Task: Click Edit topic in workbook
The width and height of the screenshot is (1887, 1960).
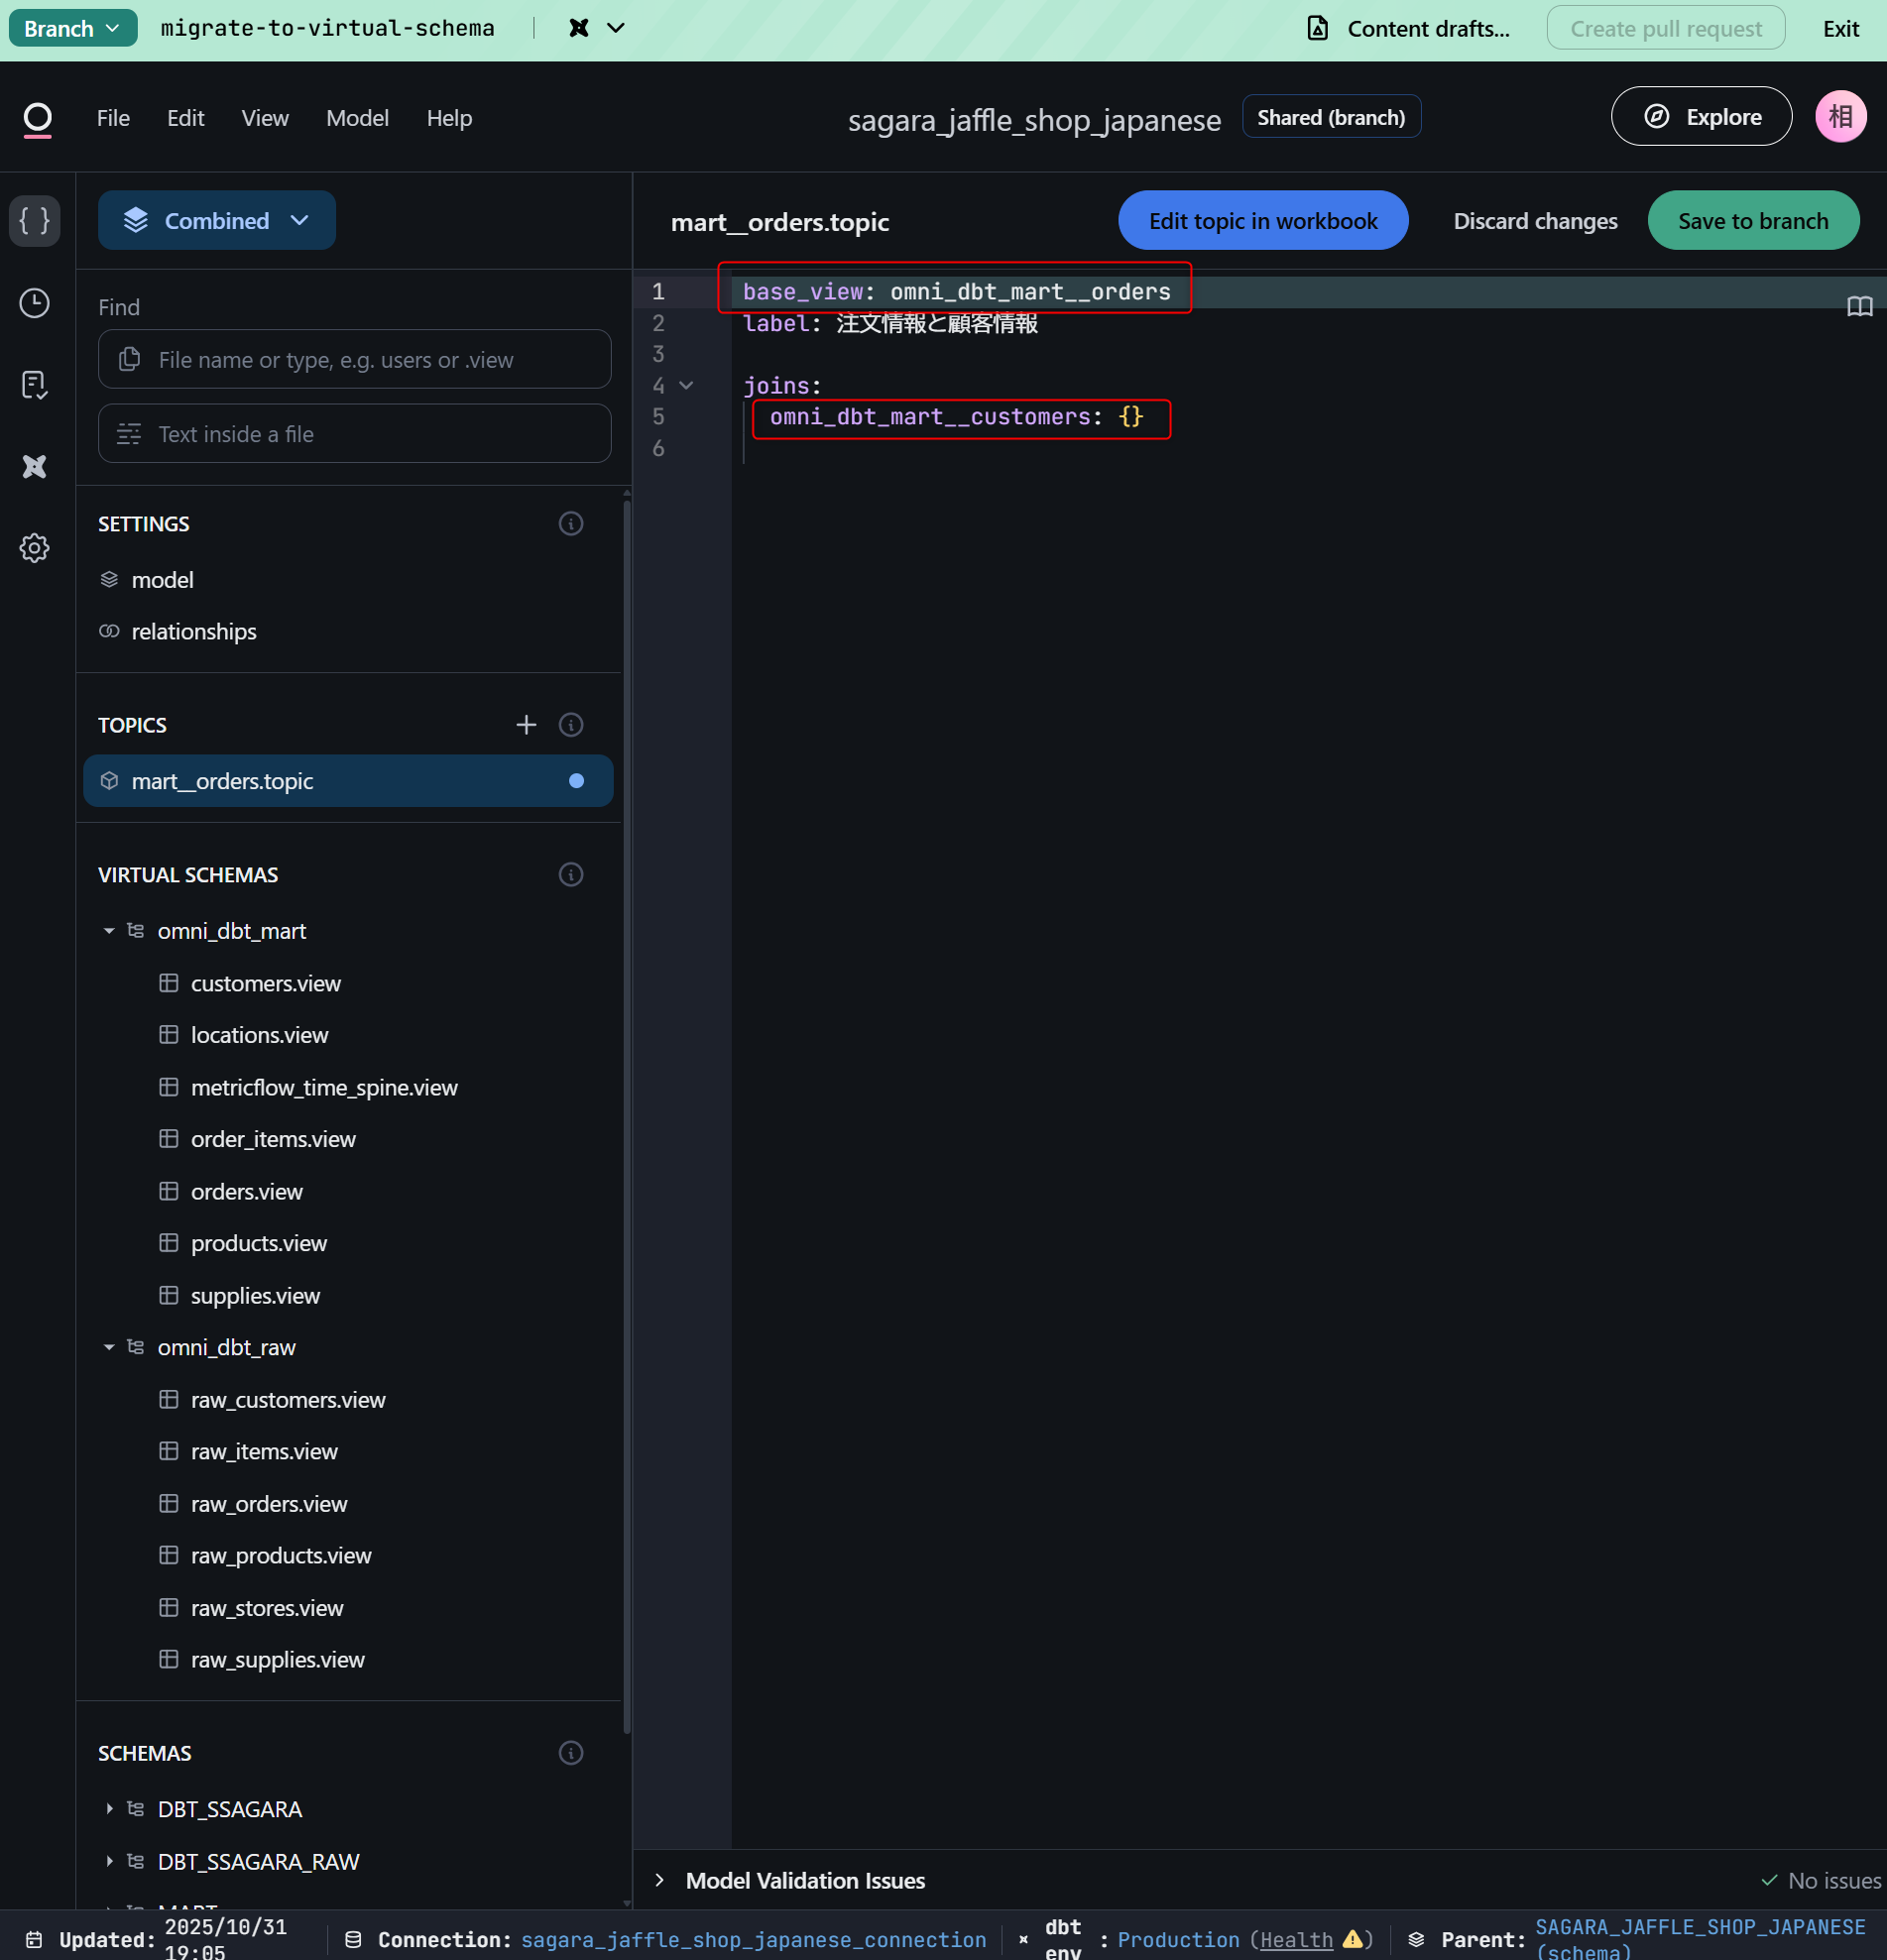Action: 1262,221
